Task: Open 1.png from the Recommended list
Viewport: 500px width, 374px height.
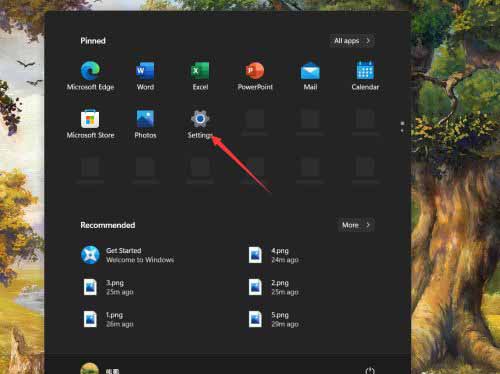Action: (108, 319)
